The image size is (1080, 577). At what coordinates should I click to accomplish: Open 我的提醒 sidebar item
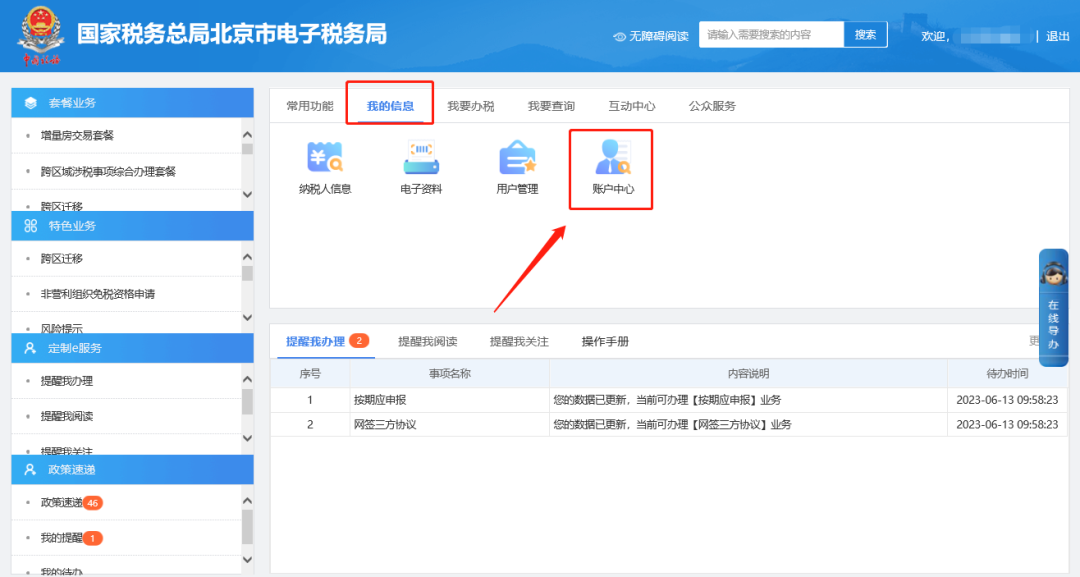pyautogui.click(x=61, y=538)
